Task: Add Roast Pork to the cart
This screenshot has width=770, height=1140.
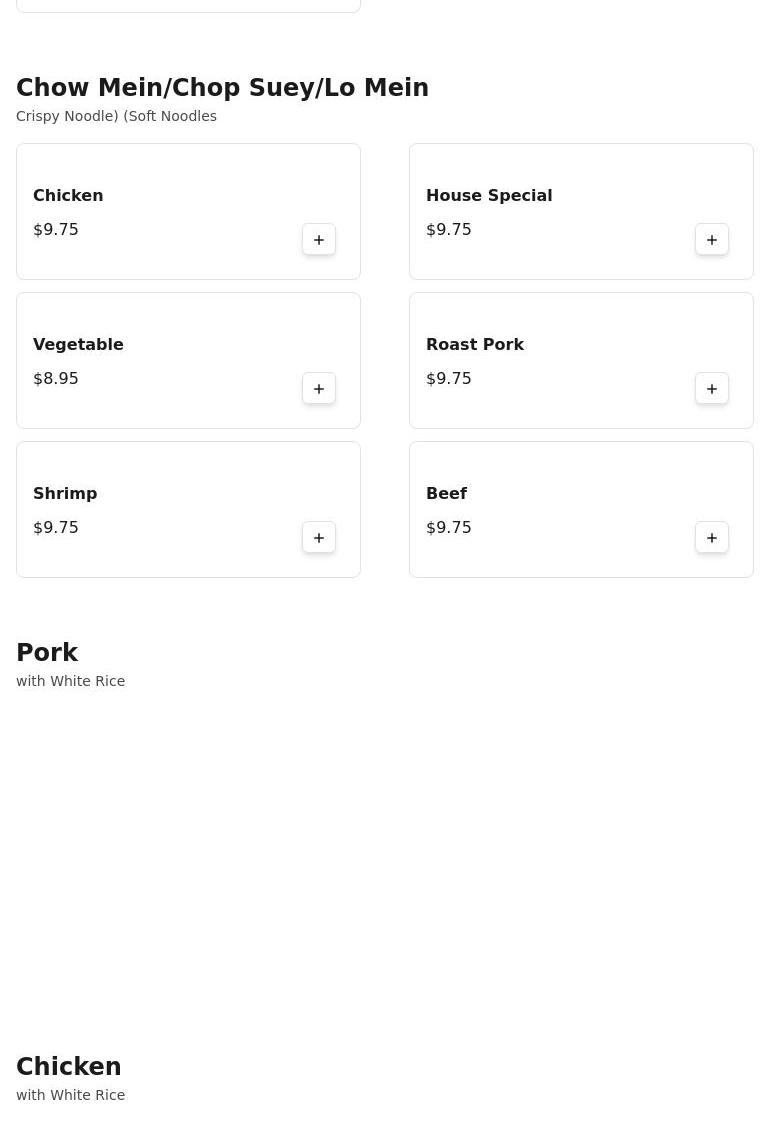Action: (x=712, y=389)
